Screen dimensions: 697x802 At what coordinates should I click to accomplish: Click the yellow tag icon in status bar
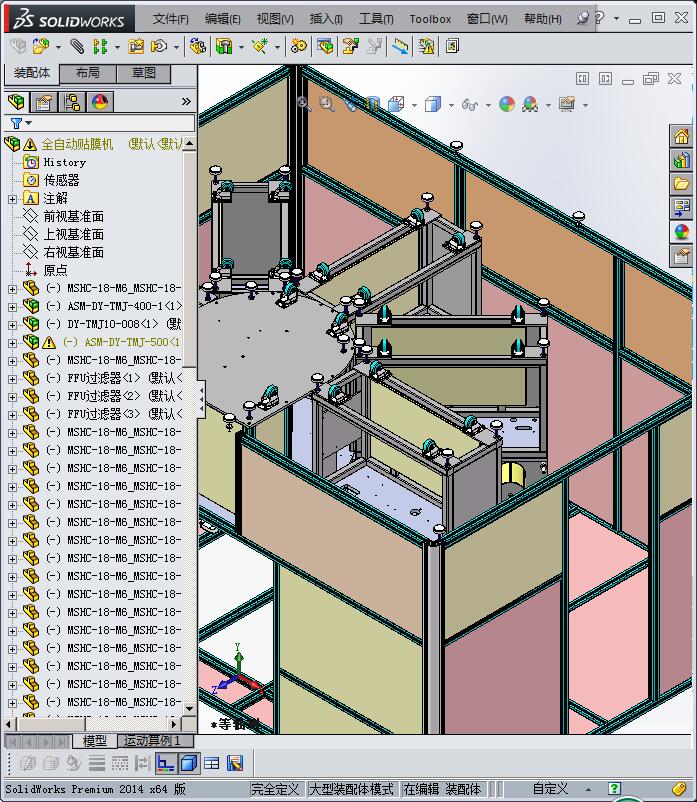[679, 789]
